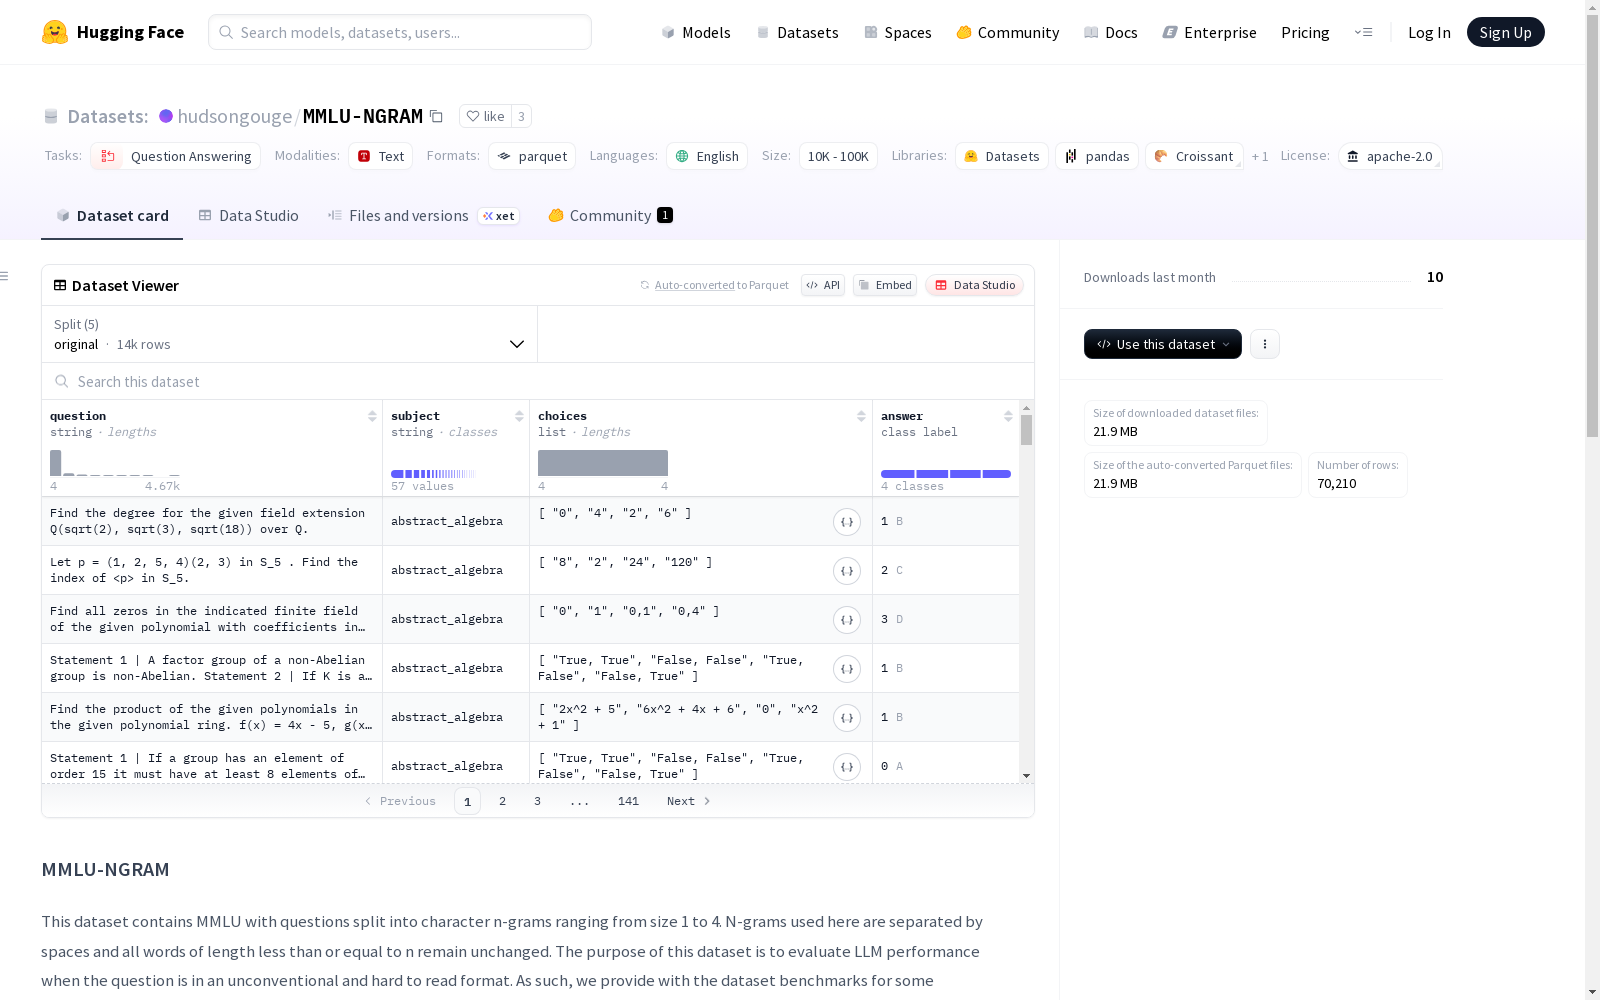
Task: Like the MMLU-NGRAM dataset
Action: point(486,116)
